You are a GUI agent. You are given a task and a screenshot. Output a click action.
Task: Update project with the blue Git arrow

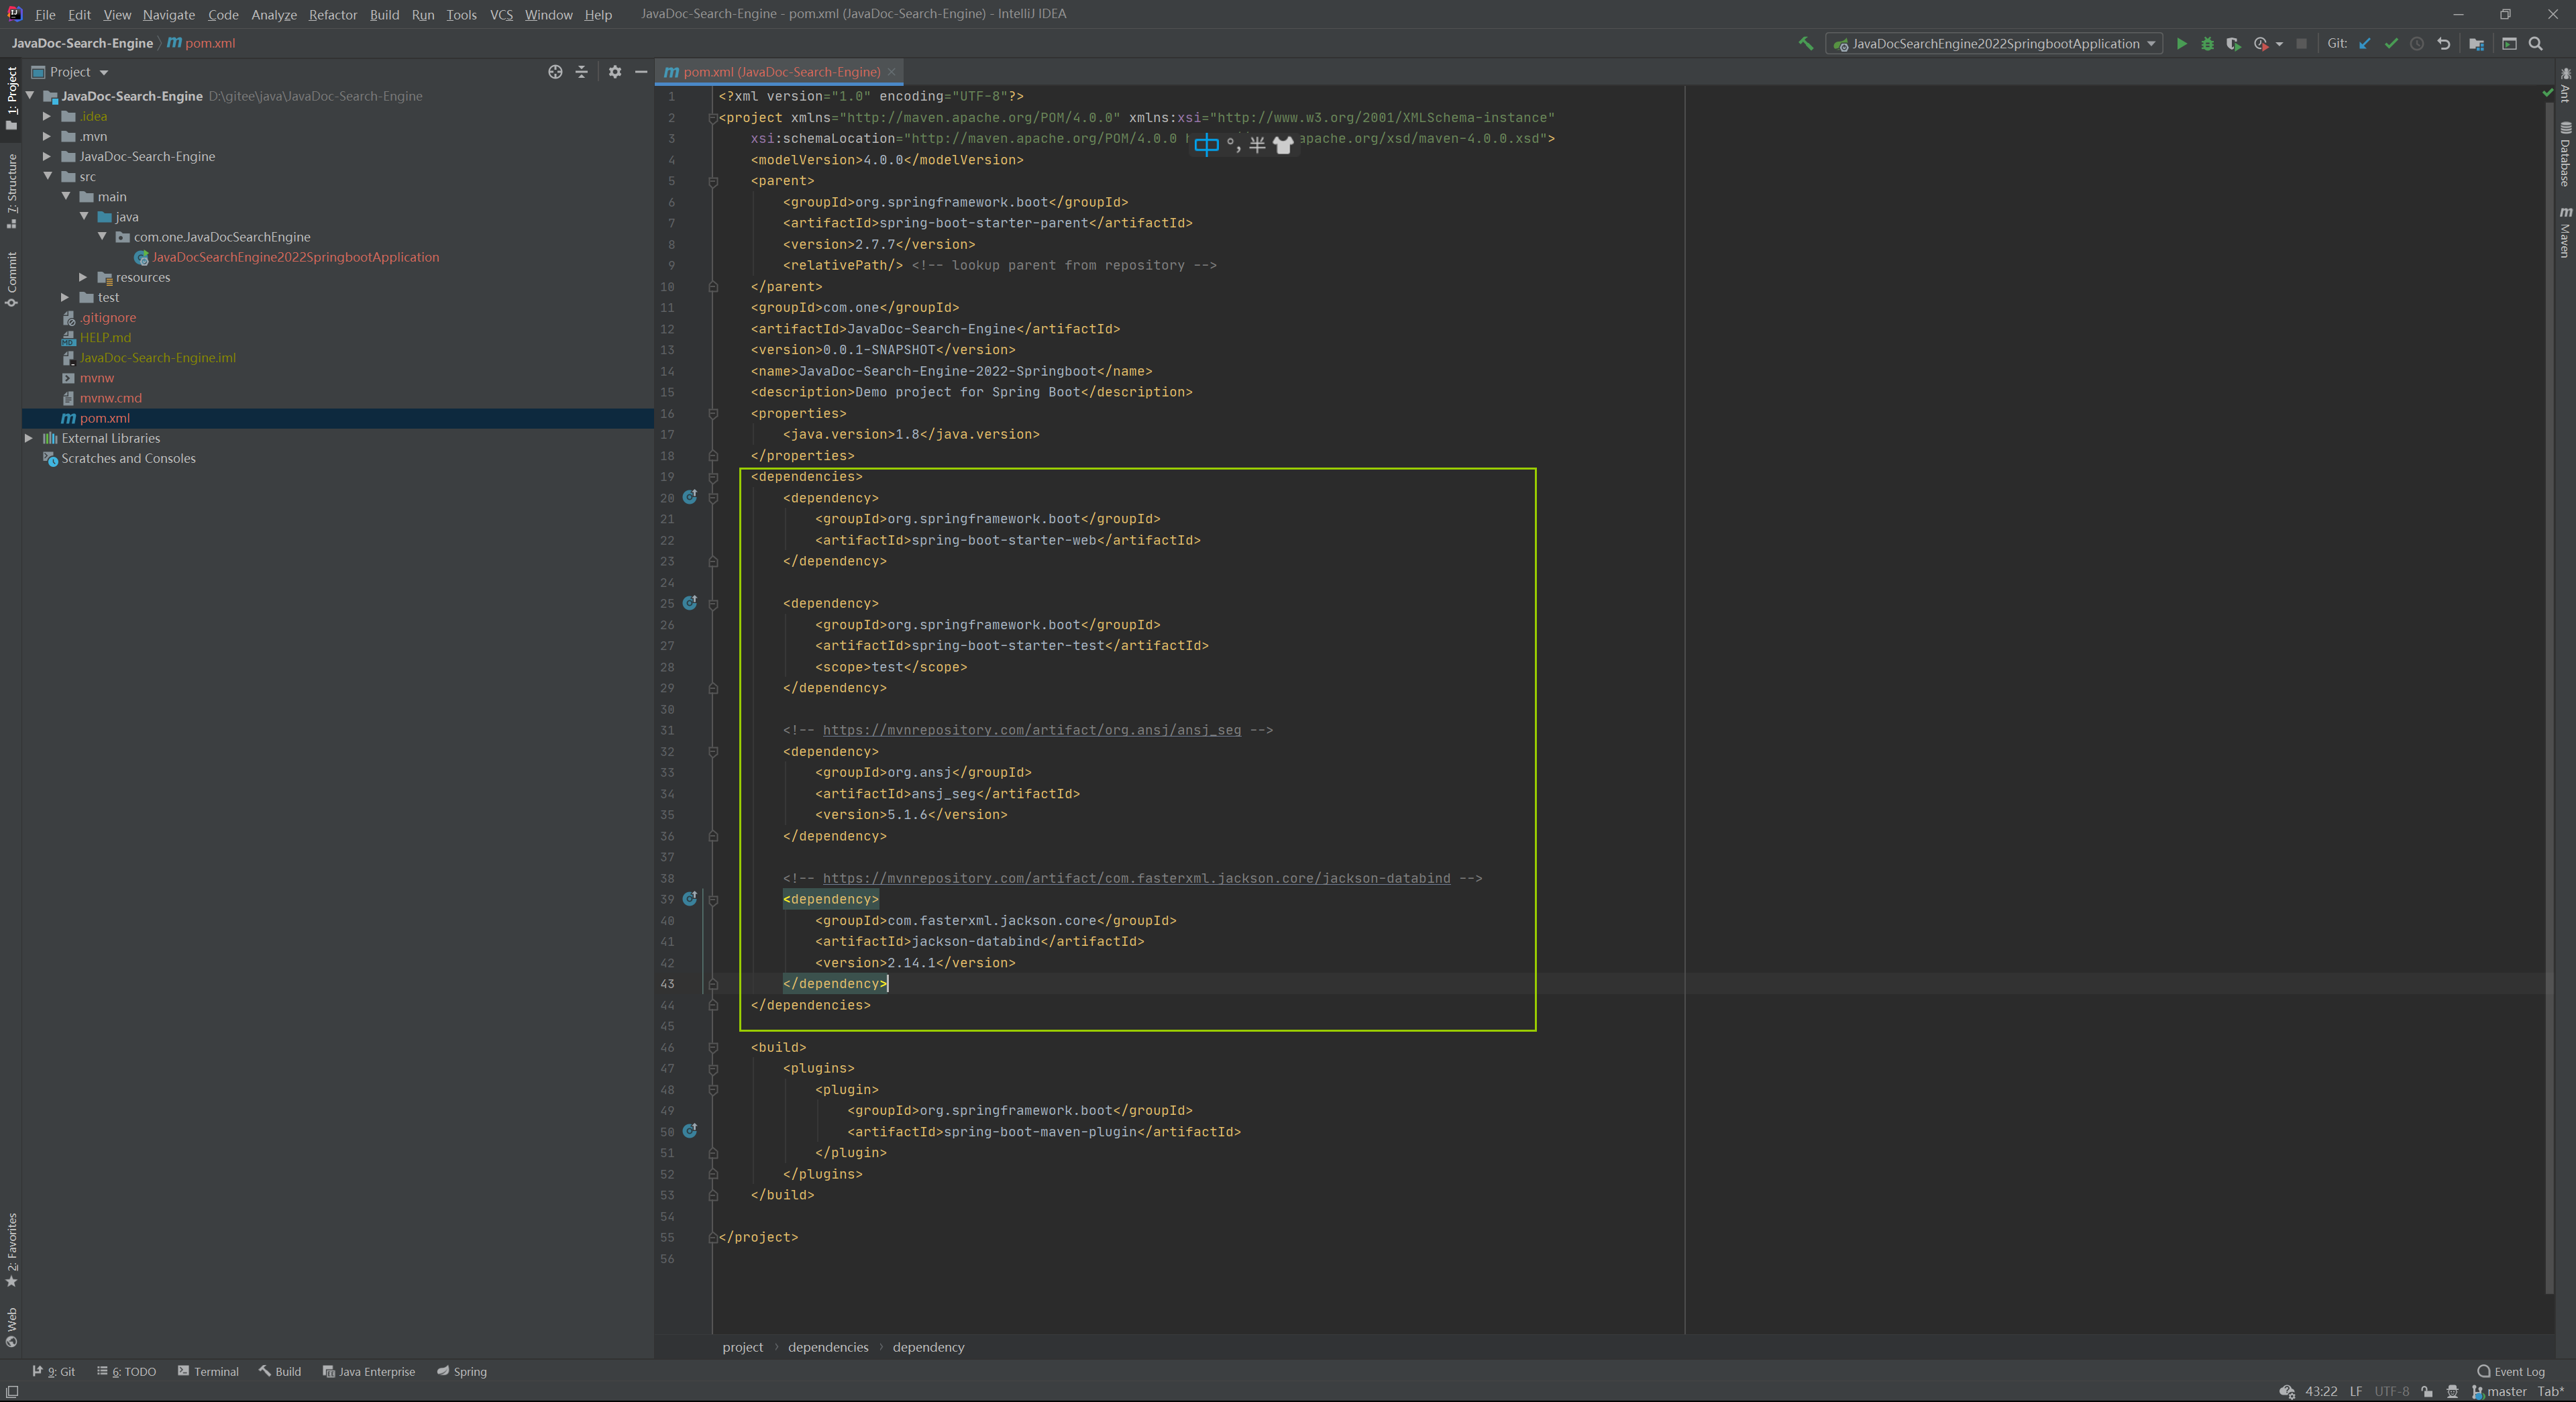pos(2365,44)
